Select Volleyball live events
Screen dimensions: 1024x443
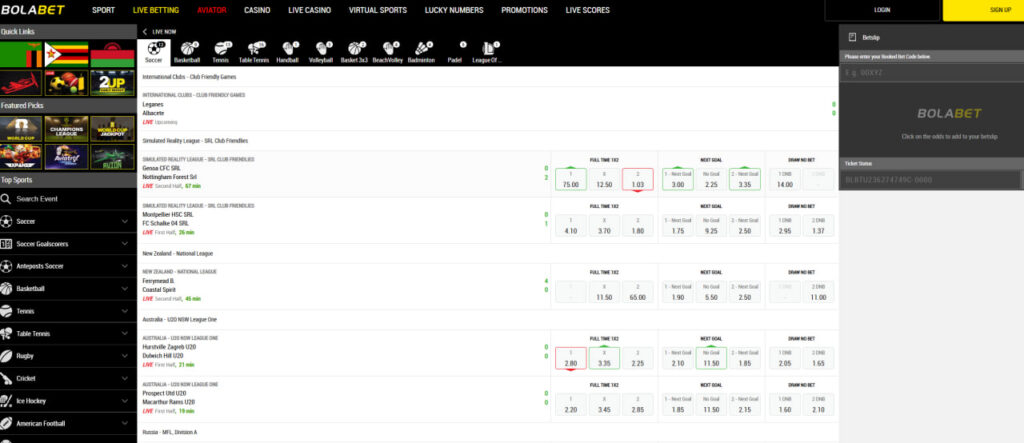(x=321, y=52)
